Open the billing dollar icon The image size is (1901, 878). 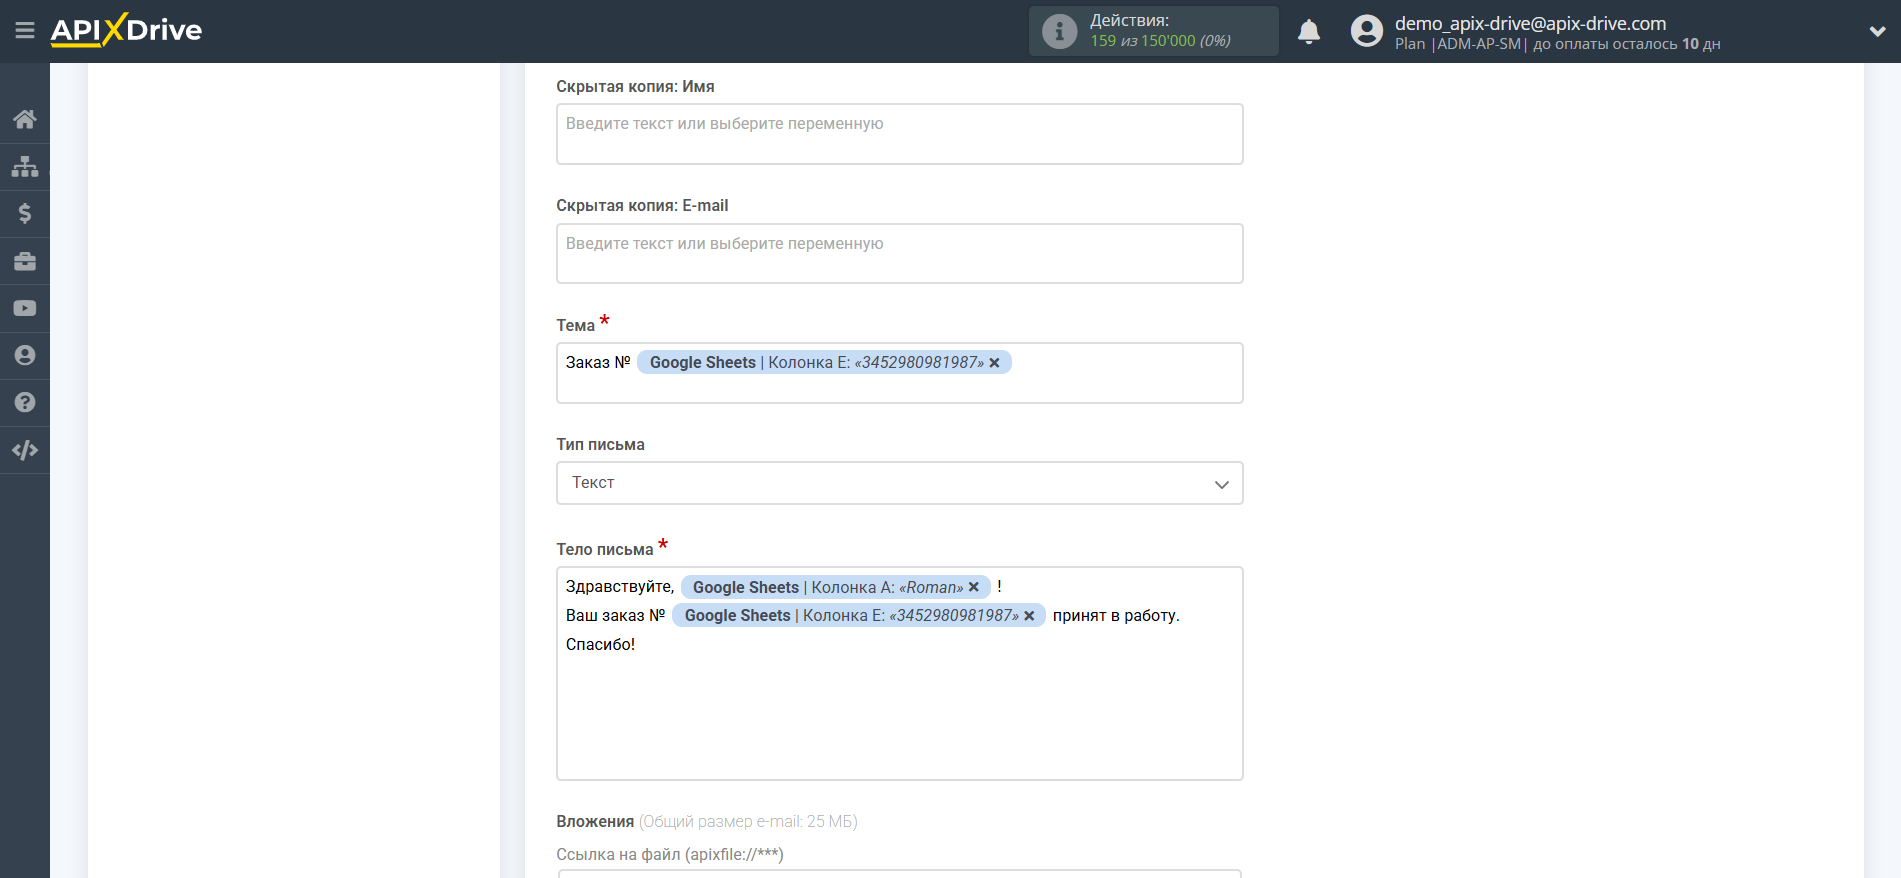click(x=25, y=213)
